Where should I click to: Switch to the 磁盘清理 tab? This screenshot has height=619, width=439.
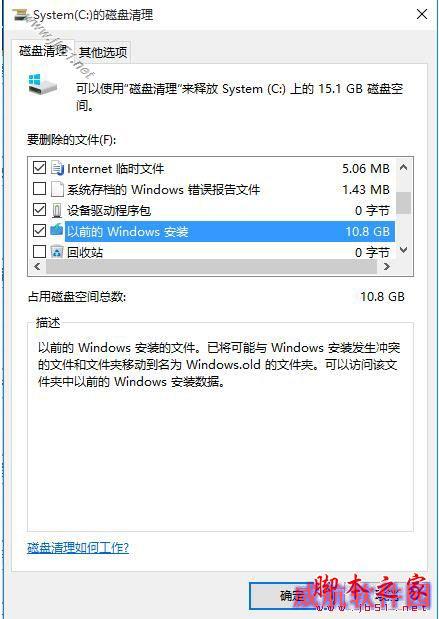(43, 51)
